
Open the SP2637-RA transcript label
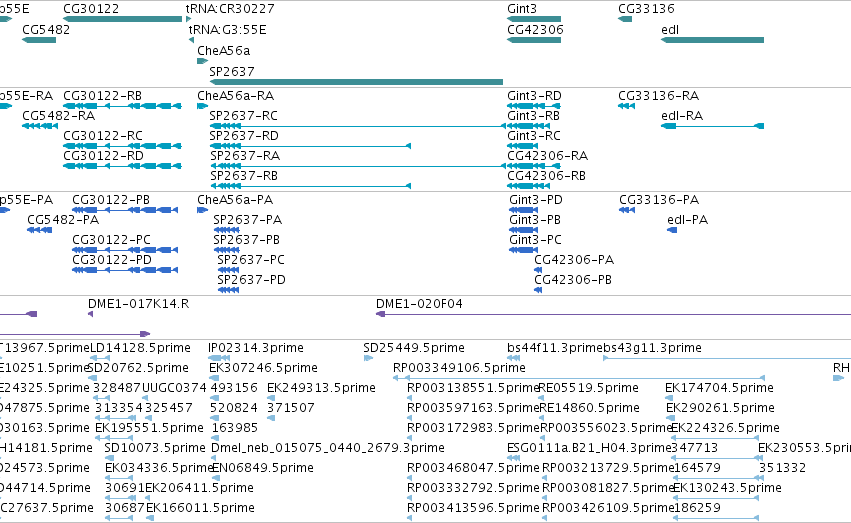pos(245,156)
